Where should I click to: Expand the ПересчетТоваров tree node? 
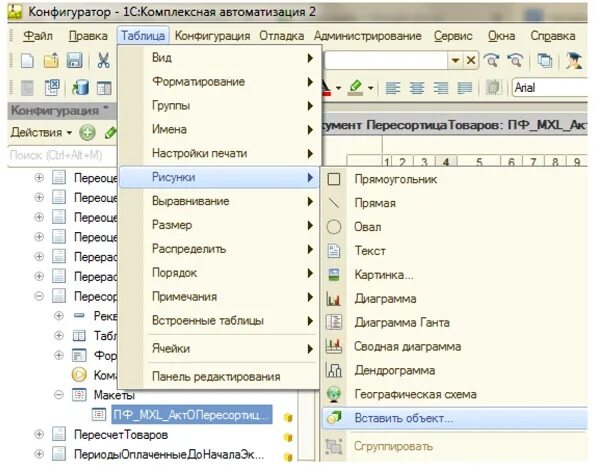coord(39,434)
